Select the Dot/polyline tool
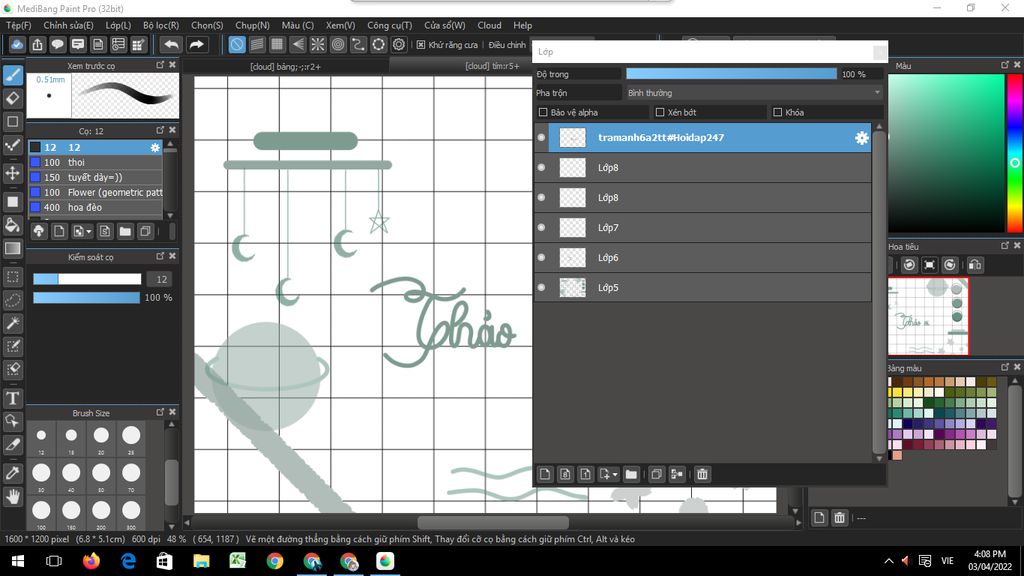Image resolution: width=1024 pixels, height=576 pixels. 12,146
